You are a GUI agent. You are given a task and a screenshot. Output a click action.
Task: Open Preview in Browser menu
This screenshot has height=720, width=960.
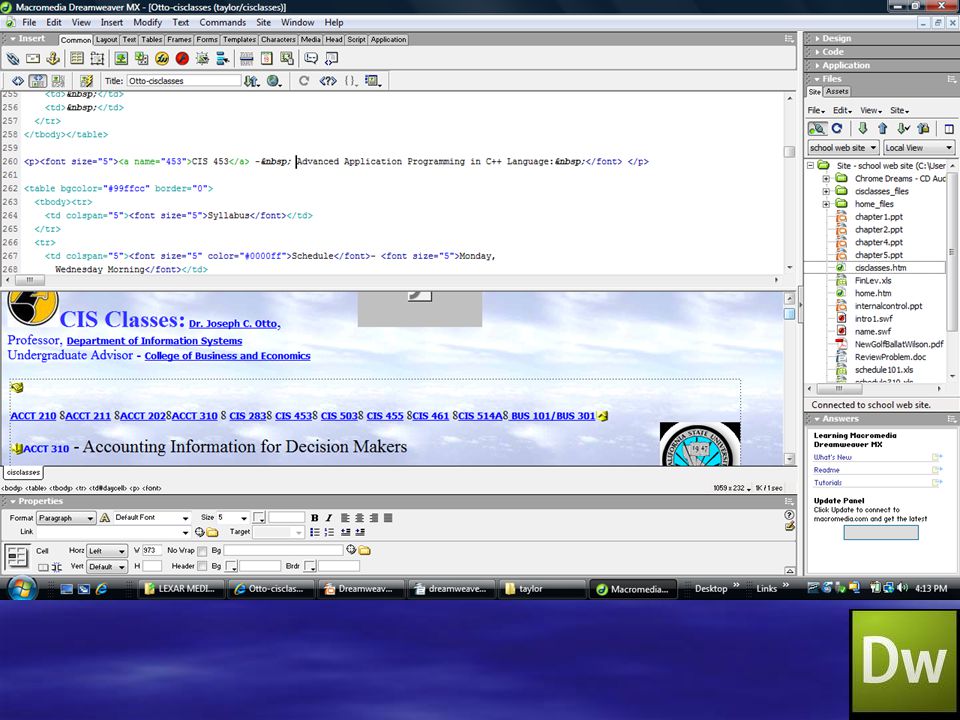(x=274, y=81)
